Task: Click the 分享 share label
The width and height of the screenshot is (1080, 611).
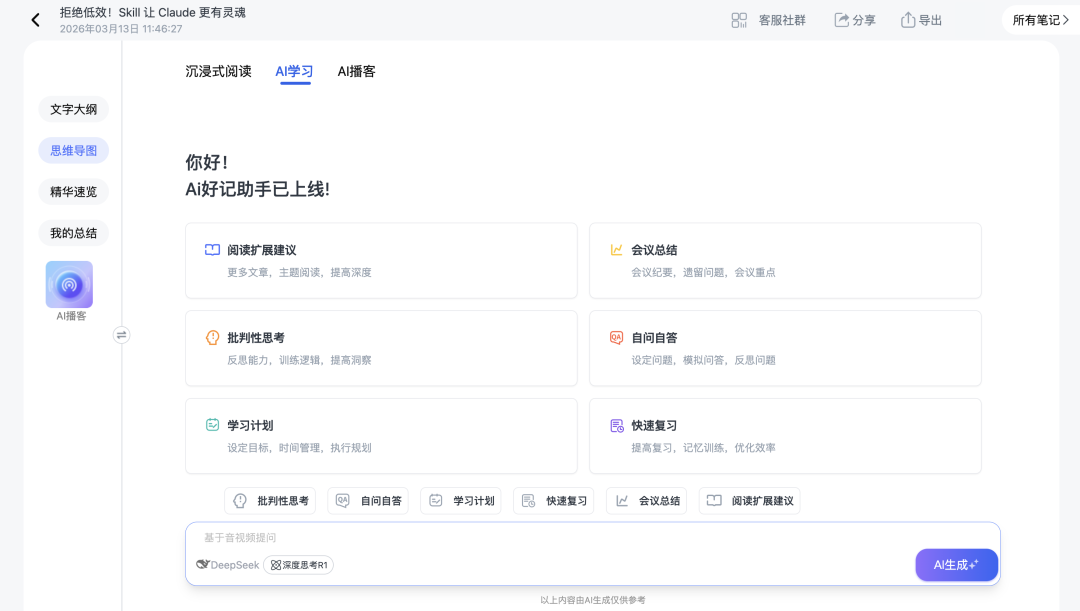Action: click(x=864, y=20)
